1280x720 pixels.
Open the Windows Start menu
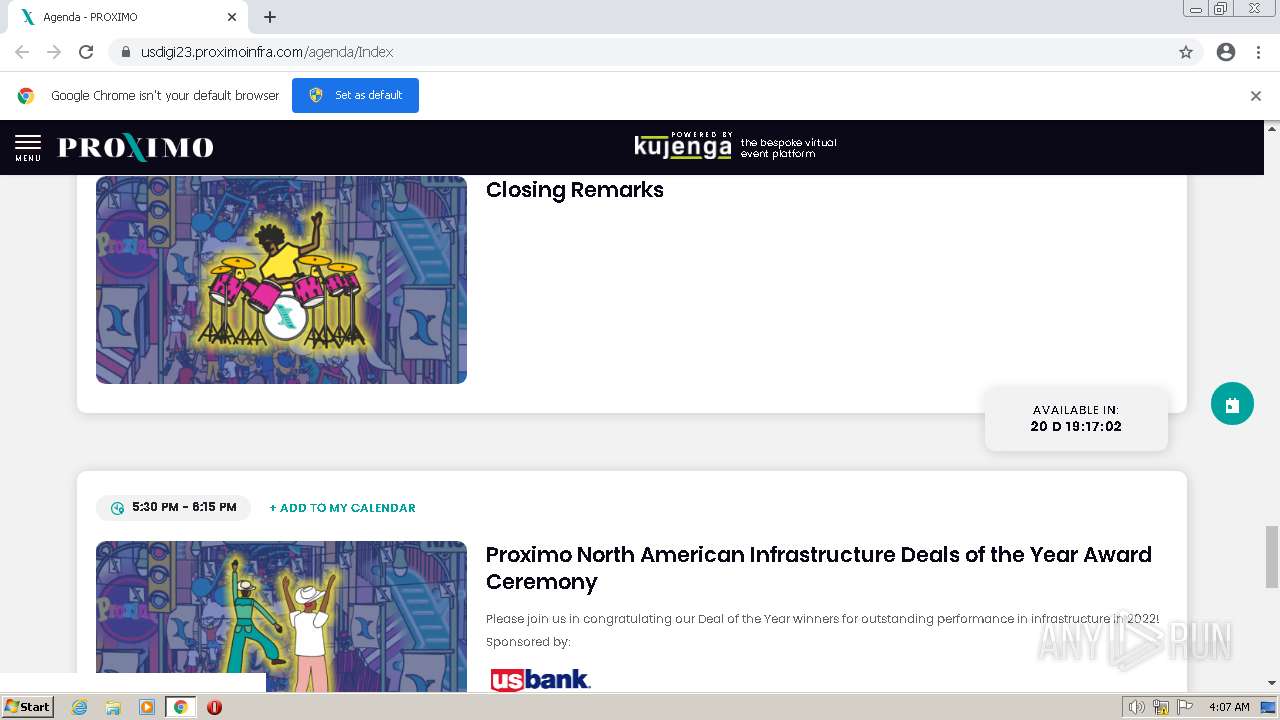tap(28, 707)
